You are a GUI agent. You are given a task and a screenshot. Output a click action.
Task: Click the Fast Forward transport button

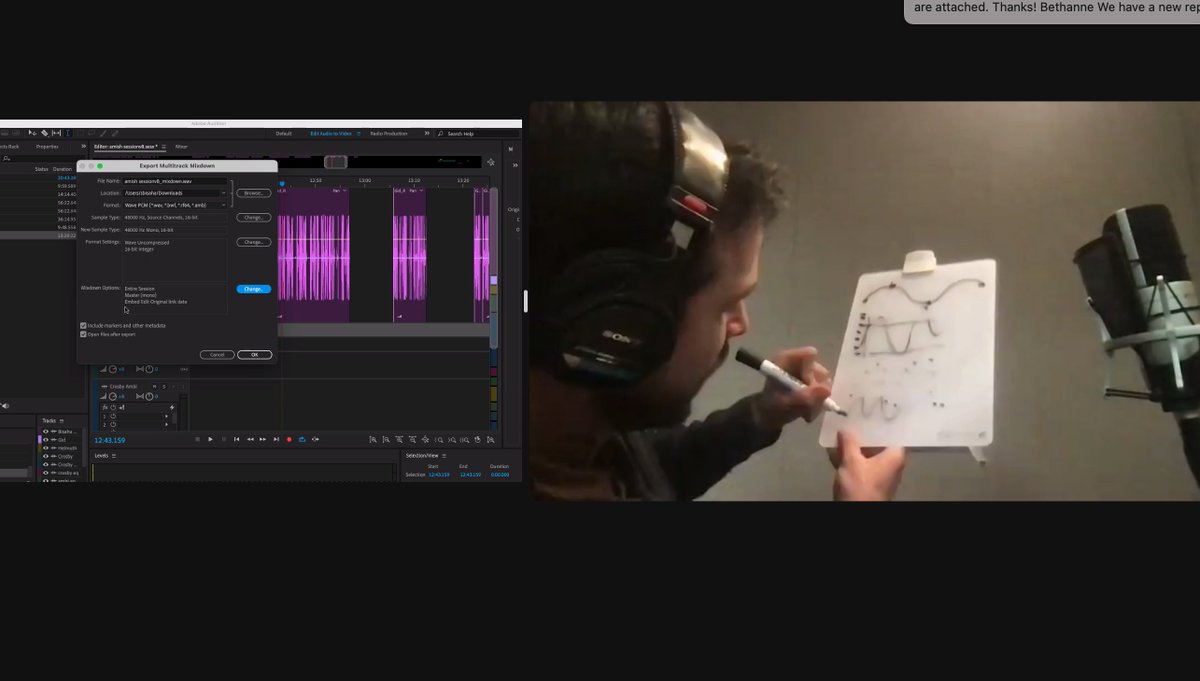[x=263, y=439]
